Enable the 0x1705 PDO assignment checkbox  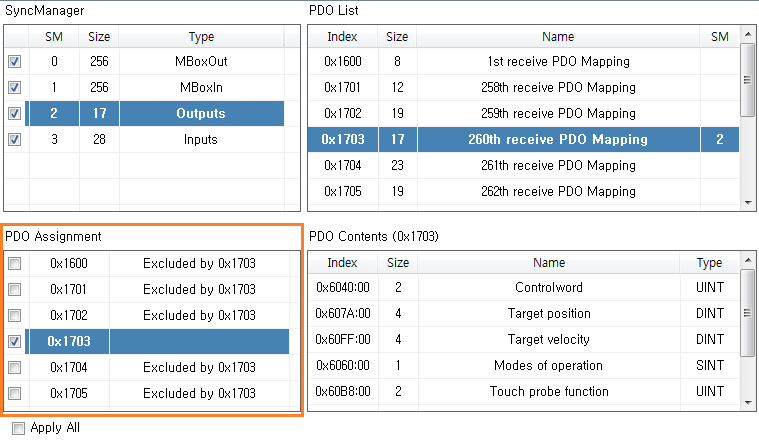pos(15,394)
